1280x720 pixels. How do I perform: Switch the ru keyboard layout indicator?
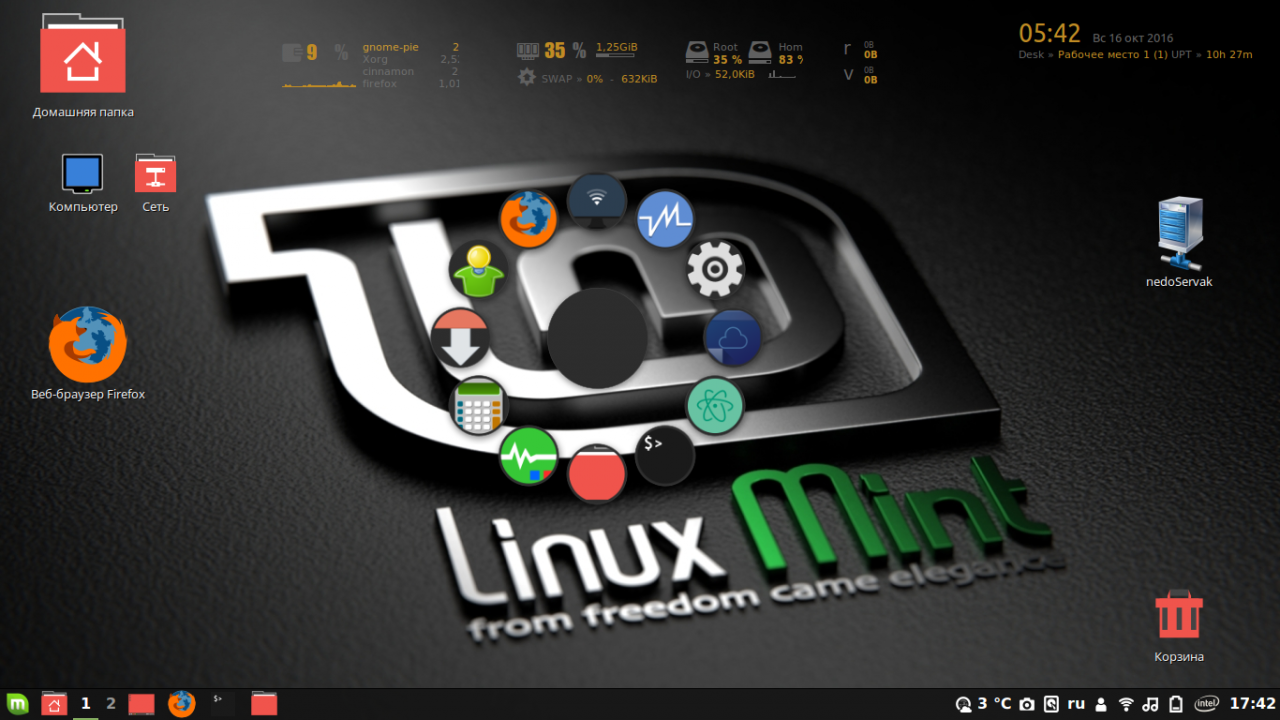click(1076, 704)
